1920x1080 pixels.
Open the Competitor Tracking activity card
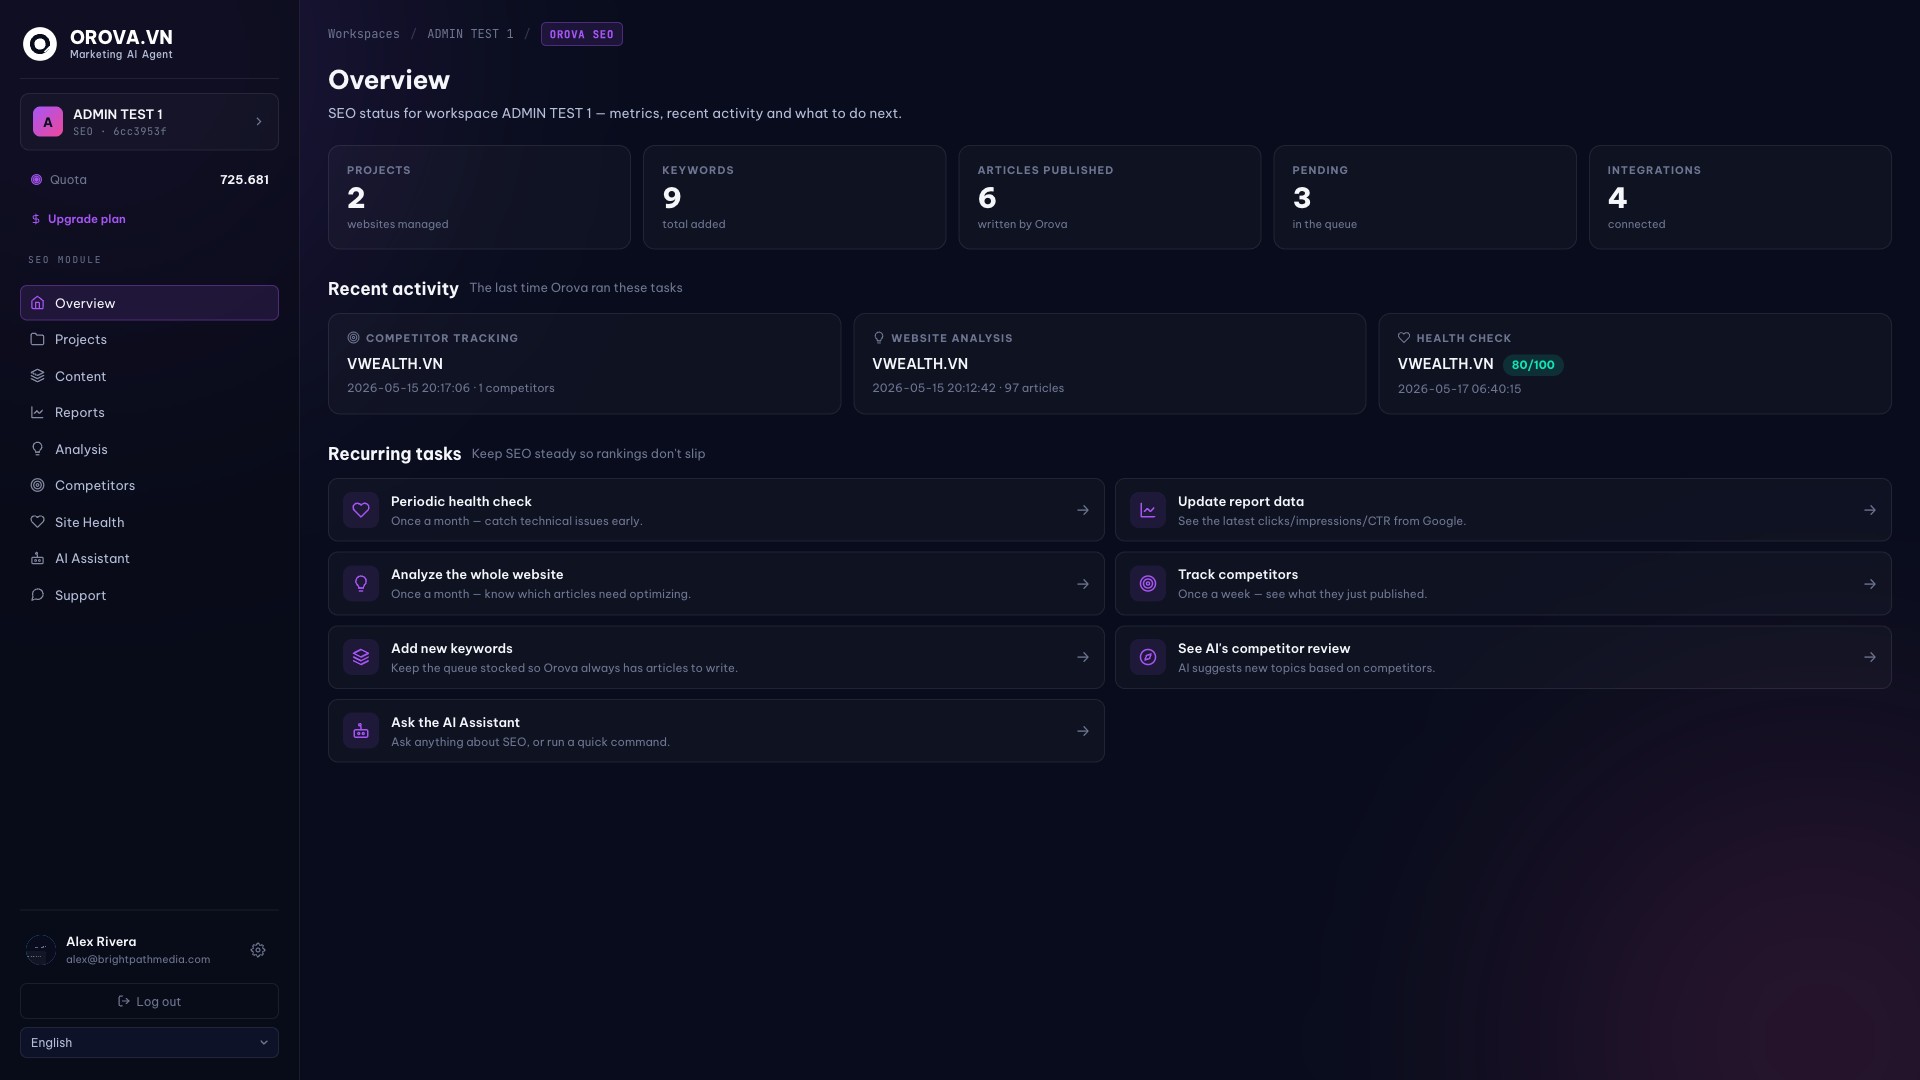pos(584,364)
